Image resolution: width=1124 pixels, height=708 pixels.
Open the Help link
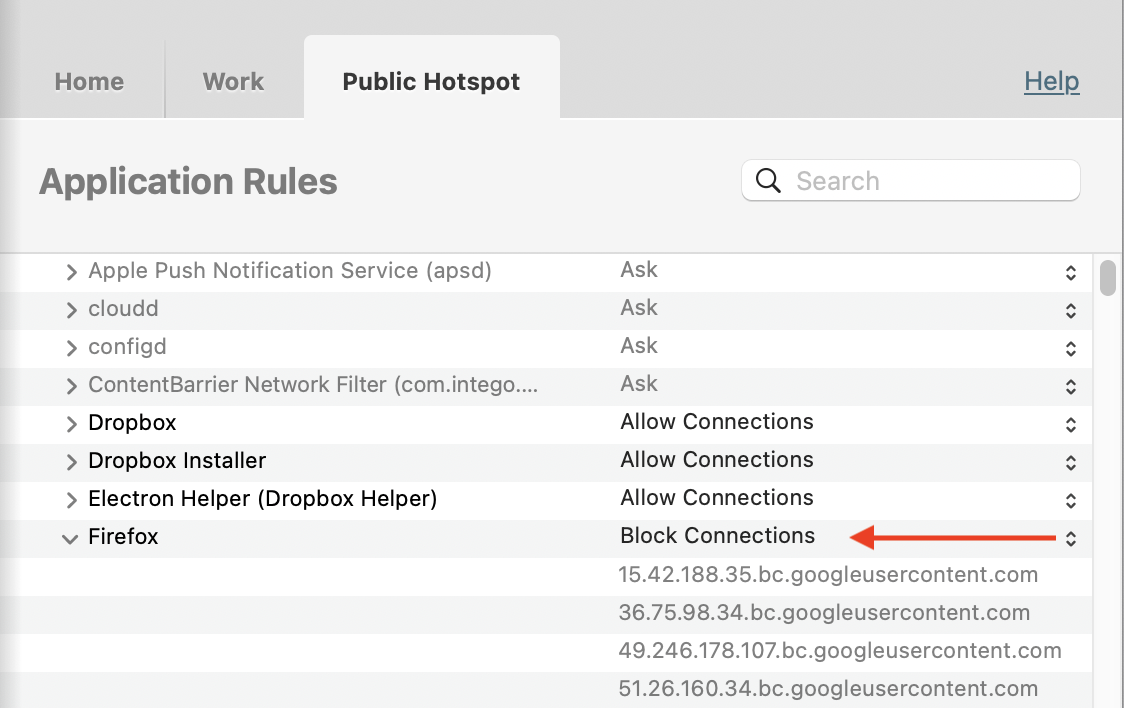[1051, 81]
